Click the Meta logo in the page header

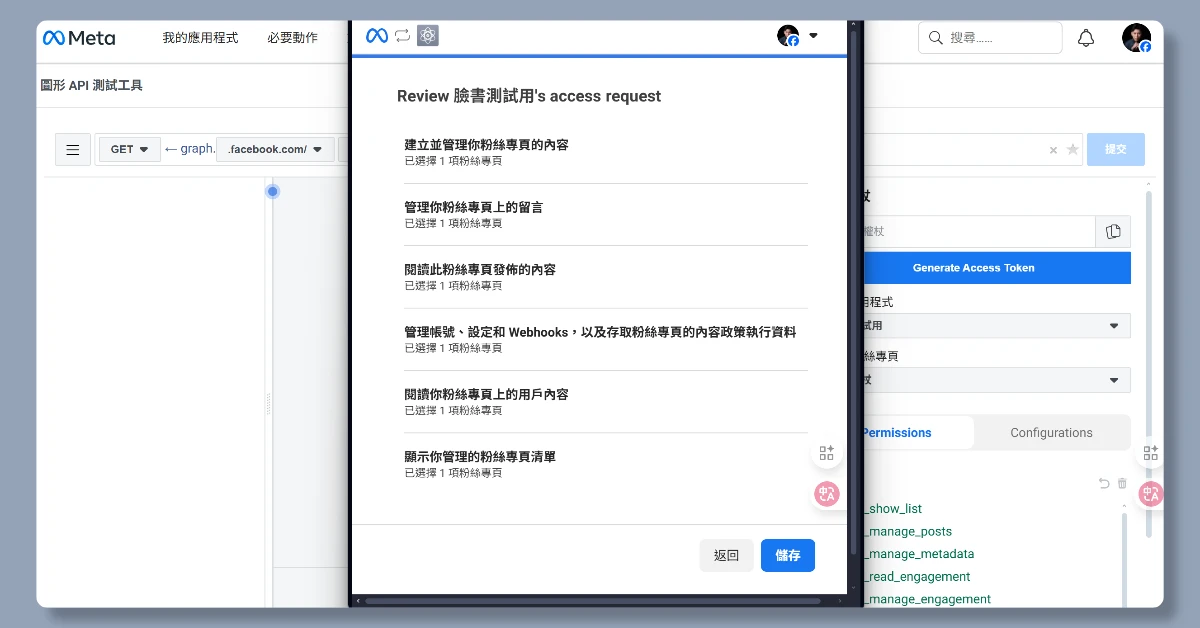tap(78, 38)
